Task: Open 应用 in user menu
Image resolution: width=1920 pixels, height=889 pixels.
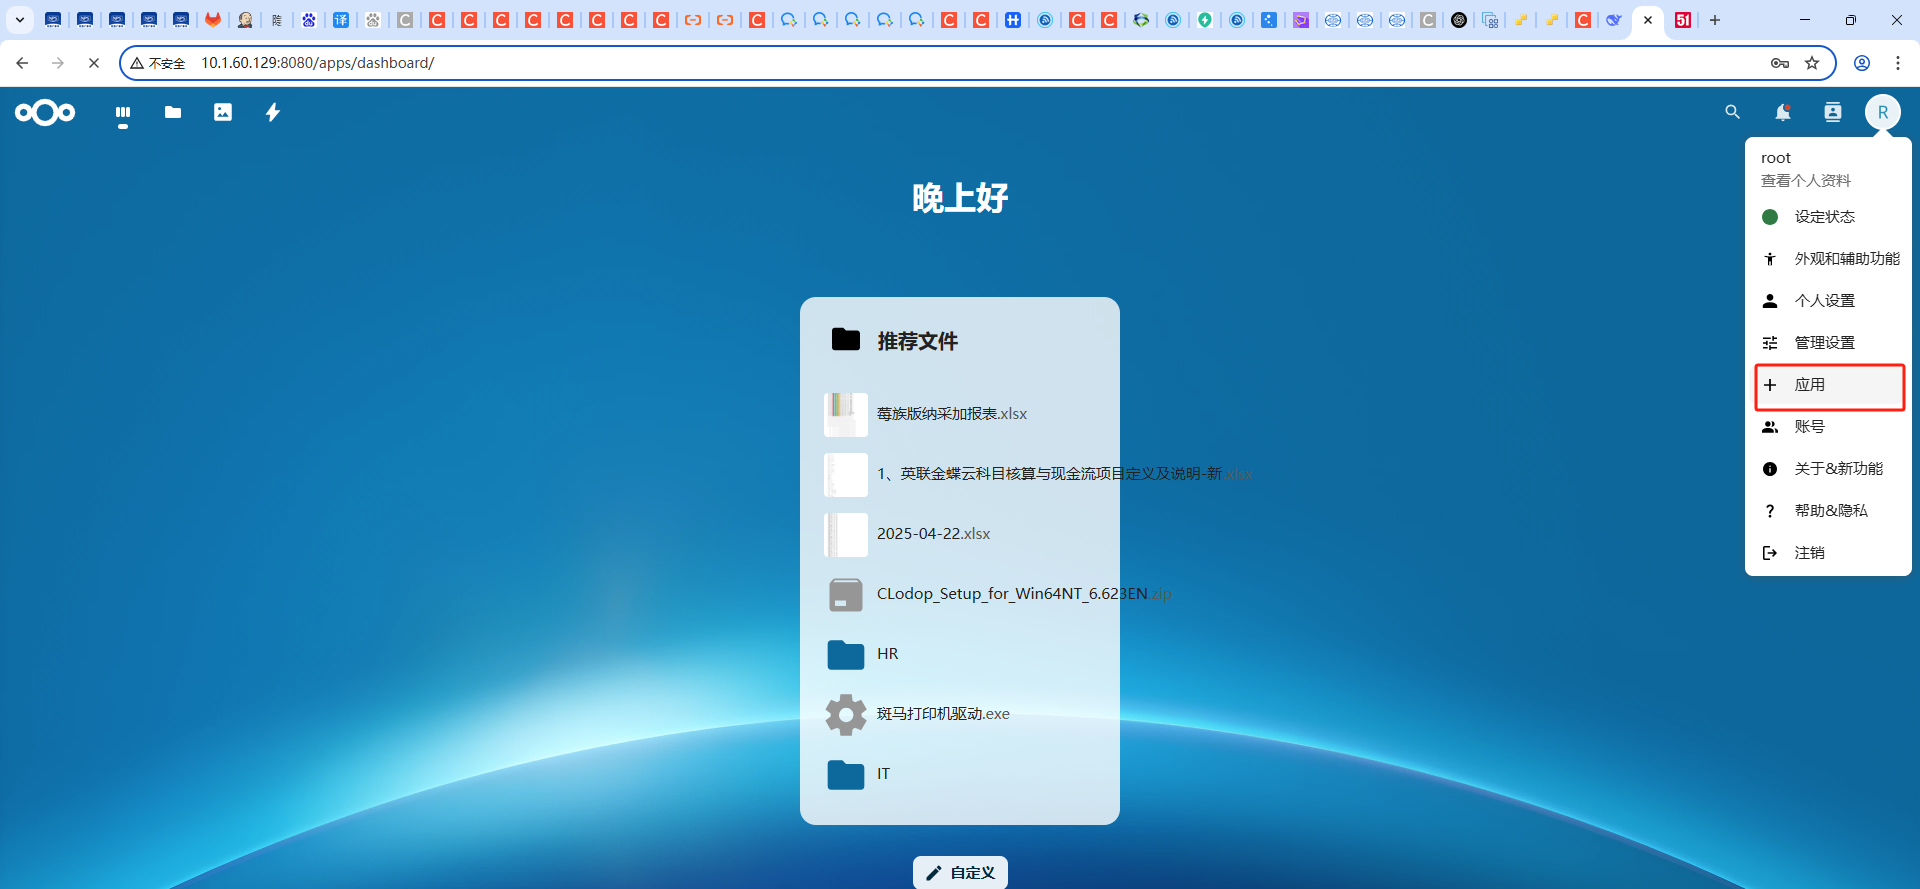Action: coord(1828,385)
